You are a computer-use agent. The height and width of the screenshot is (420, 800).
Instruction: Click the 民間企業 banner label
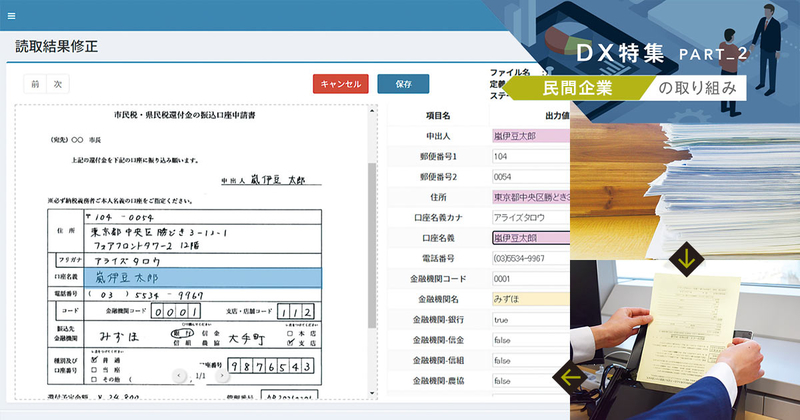577,88
